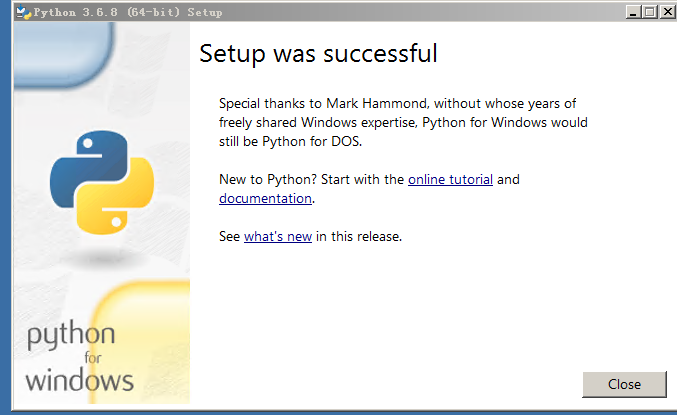Click the Mark Hammond thanks paragraph
The height and width of the screenshot is (415, 677).
click(403, 122)
